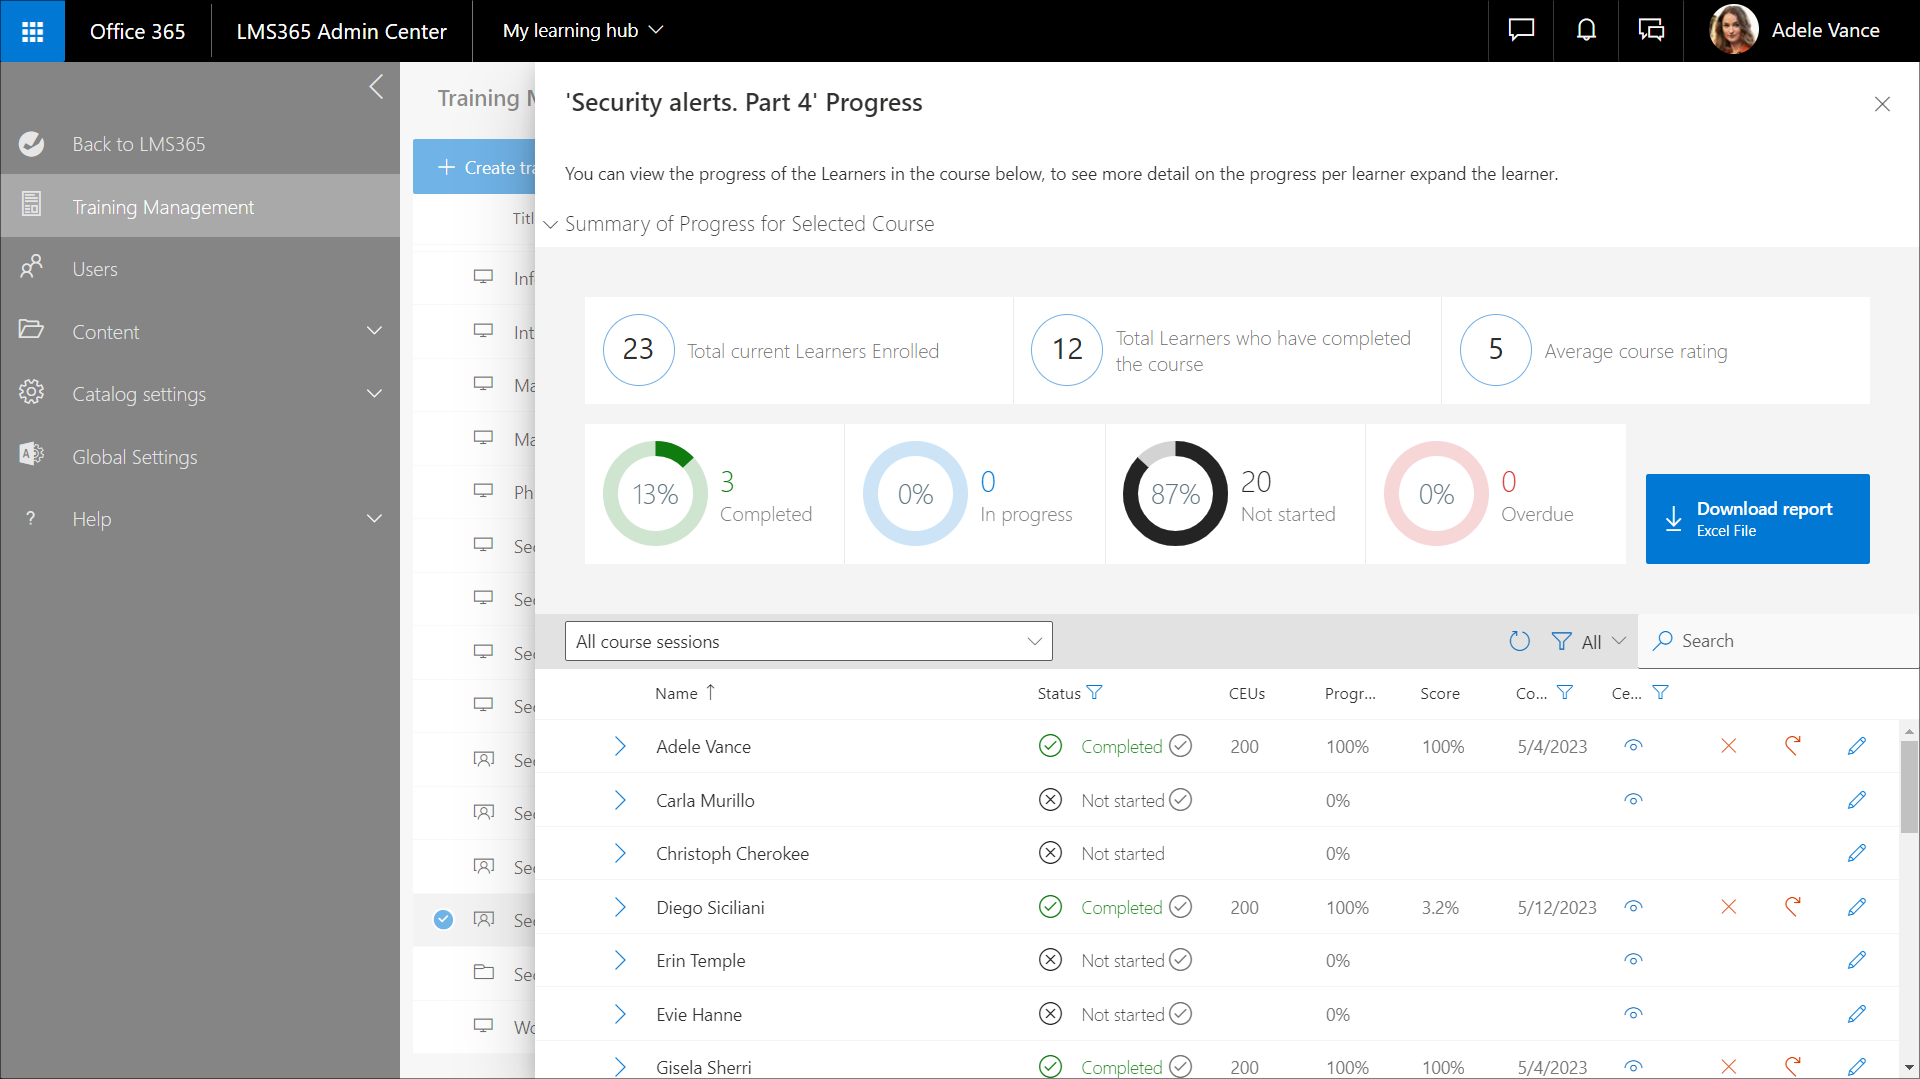Image resolution: width=1920 pixels, height=1079 pixels.
Task: Select Users in the left sidebar
Action: (x=95, y=269)
